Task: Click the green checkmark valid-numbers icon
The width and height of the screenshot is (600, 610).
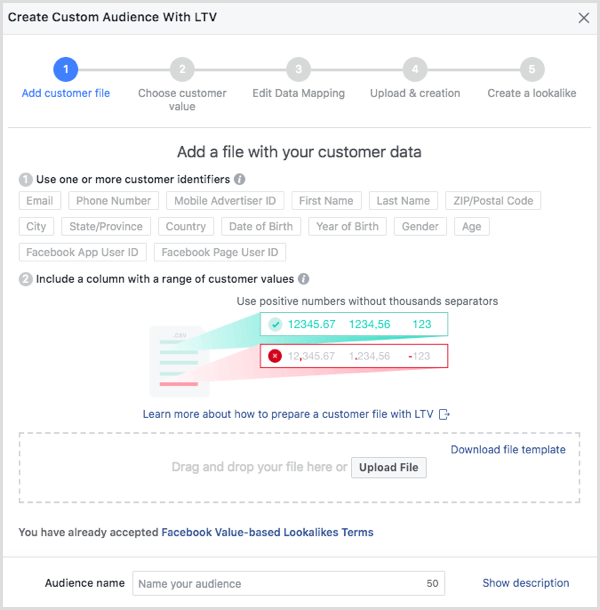Action: pyautogui.click(x=275, y=324)
